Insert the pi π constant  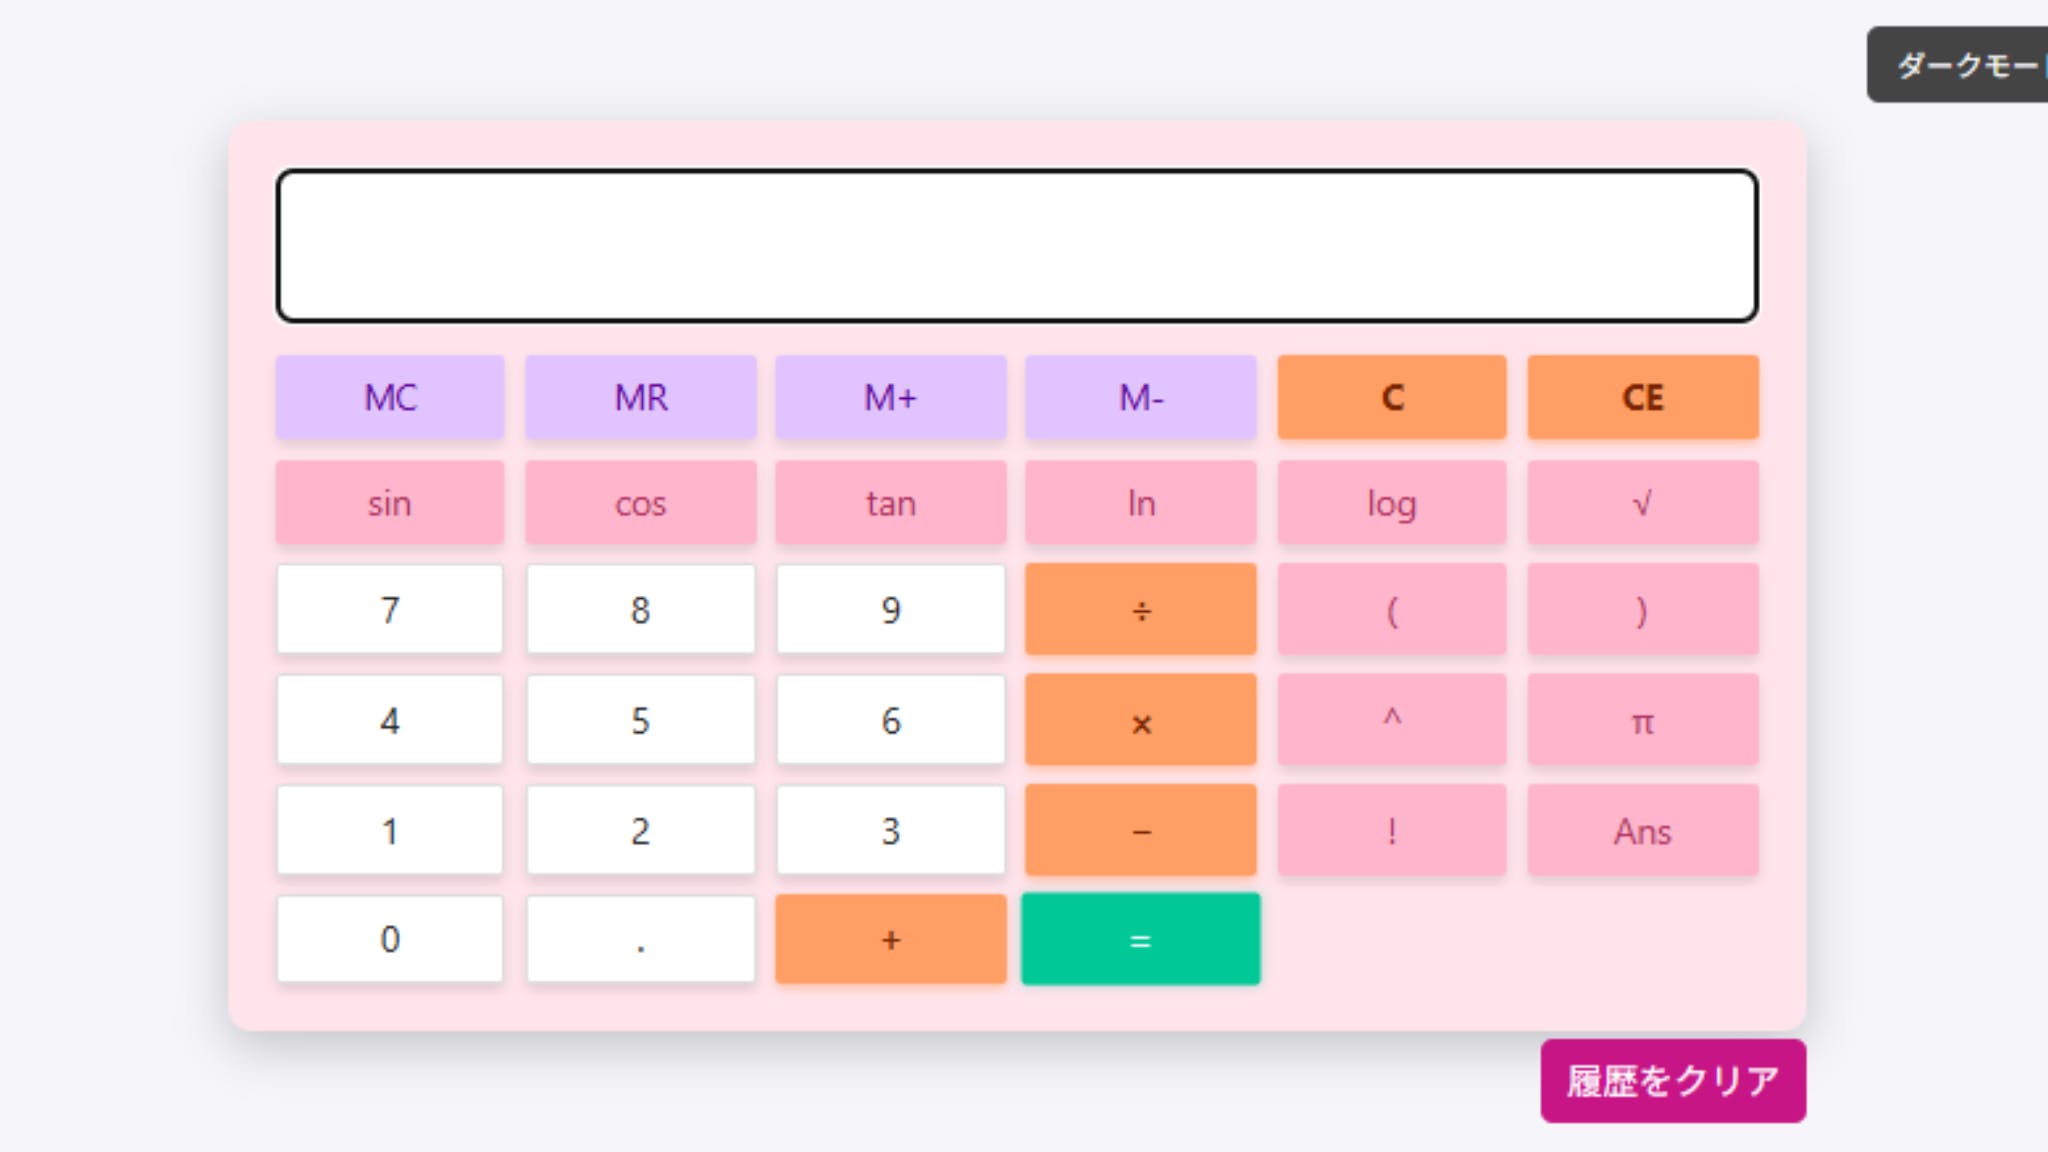coord(1642,720)
